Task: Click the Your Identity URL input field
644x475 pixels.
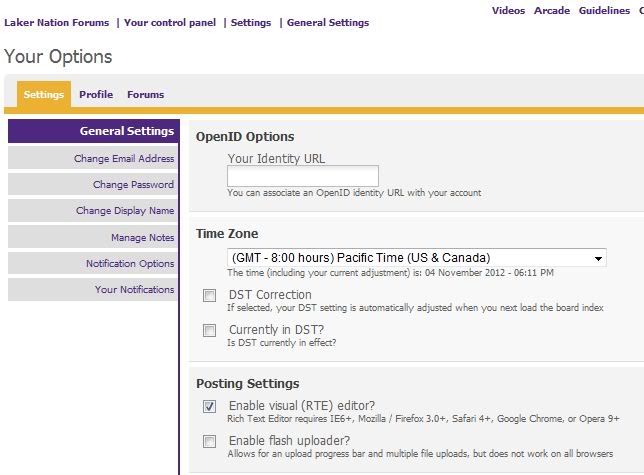Action: click(x=303, y=176)
